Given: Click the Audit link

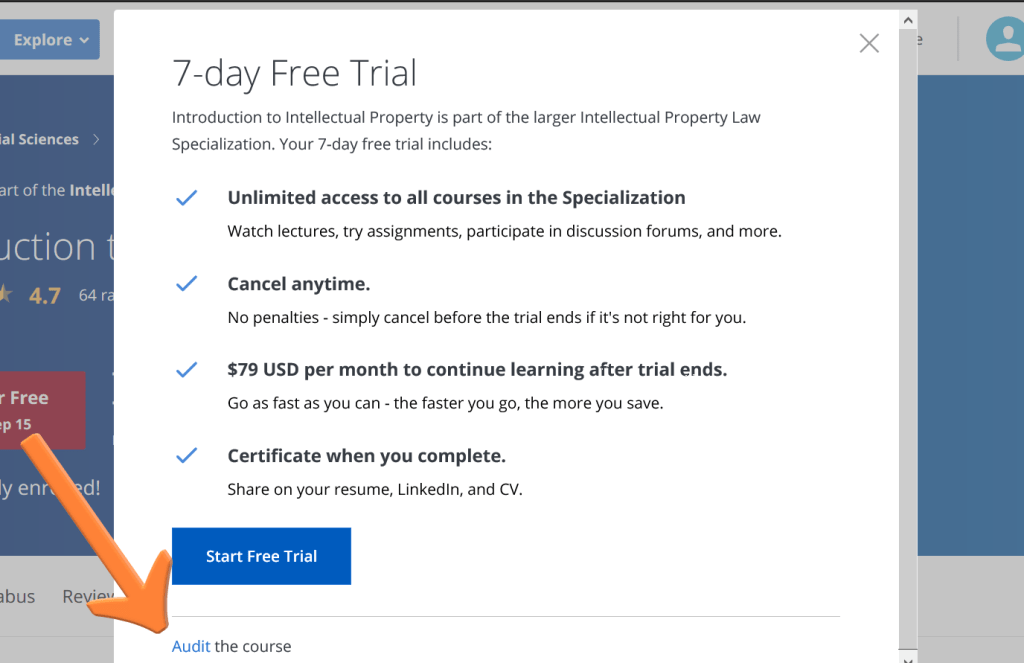Looking at the screenshot, I should pyautogui.click(x=191, y=646).
